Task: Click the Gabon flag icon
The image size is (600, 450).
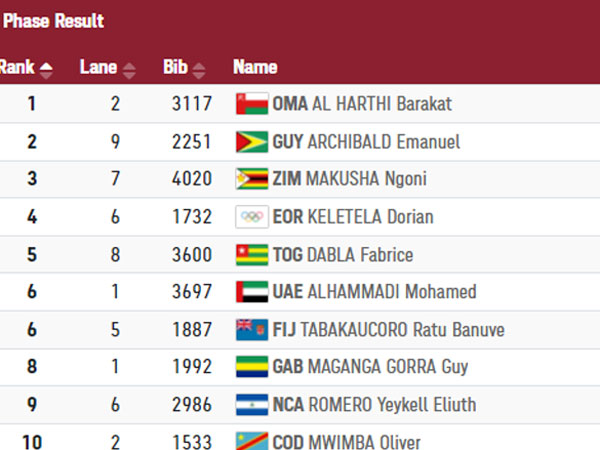Action: coord(251,367)
